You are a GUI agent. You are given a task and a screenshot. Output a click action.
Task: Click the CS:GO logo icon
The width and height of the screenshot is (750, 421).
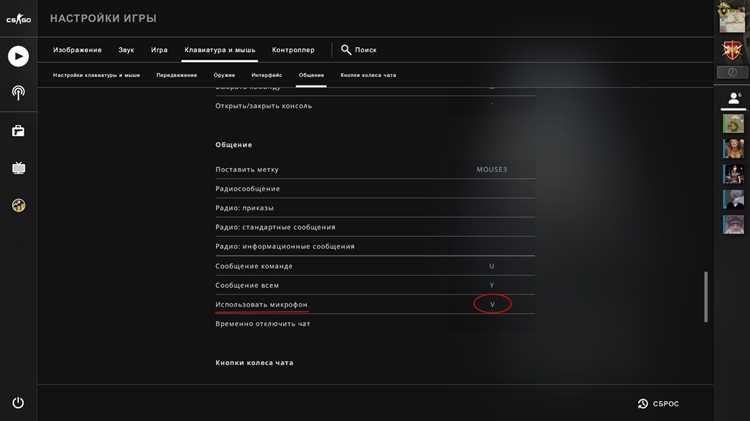[18, 19]
